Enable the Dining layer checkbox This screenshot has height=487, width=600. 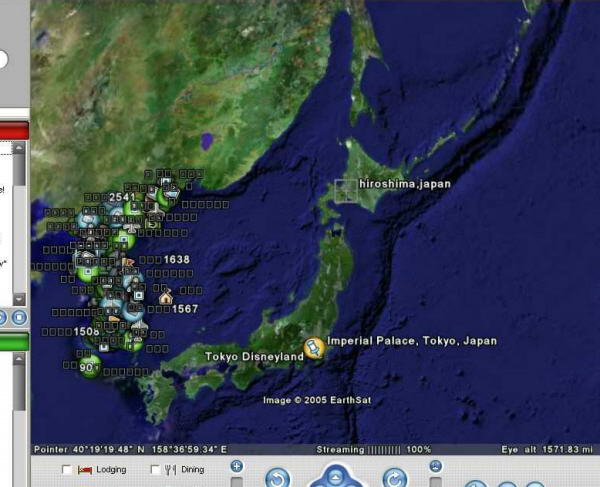coord(155,470)
